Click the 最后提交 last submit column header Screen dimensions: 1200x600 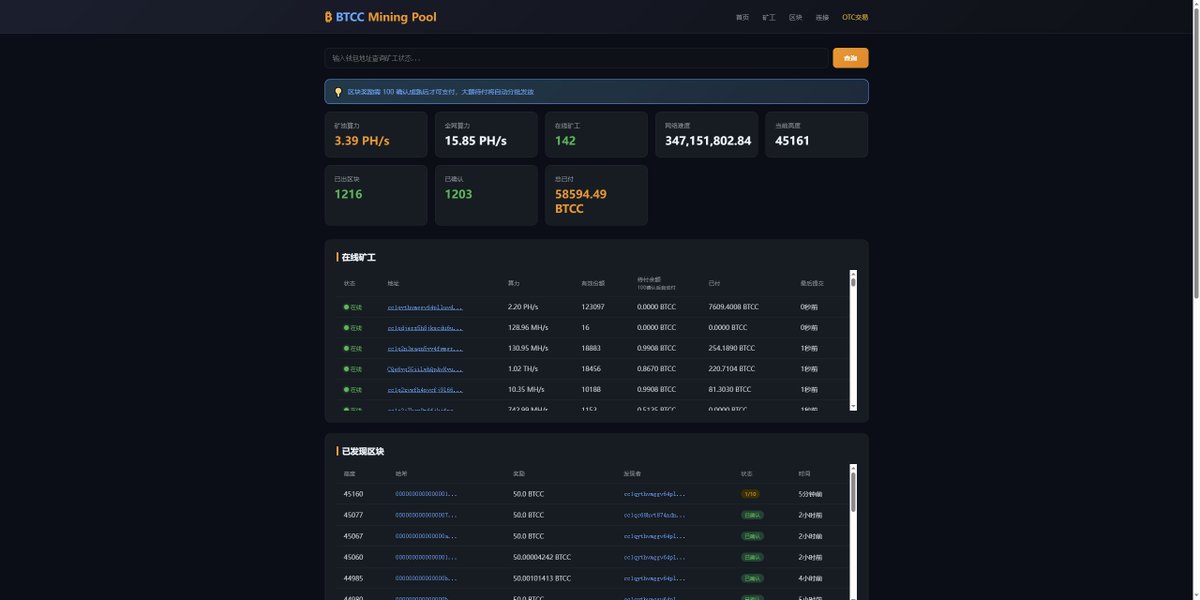[812, 283]
